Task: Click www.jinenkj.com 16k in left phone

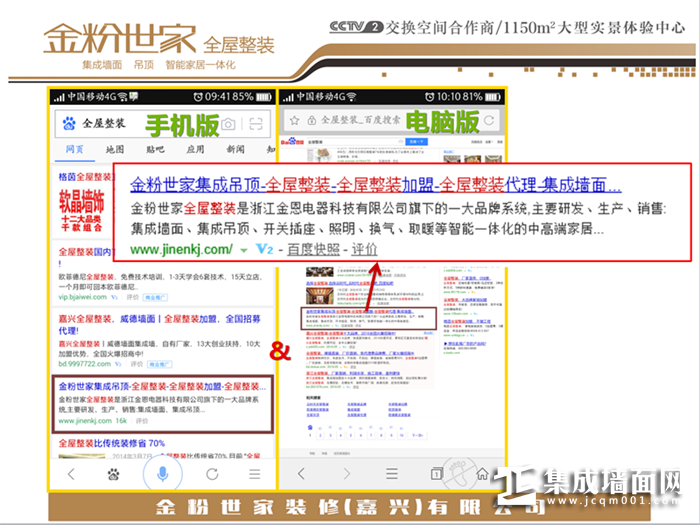Action: [x=92, y=421]
